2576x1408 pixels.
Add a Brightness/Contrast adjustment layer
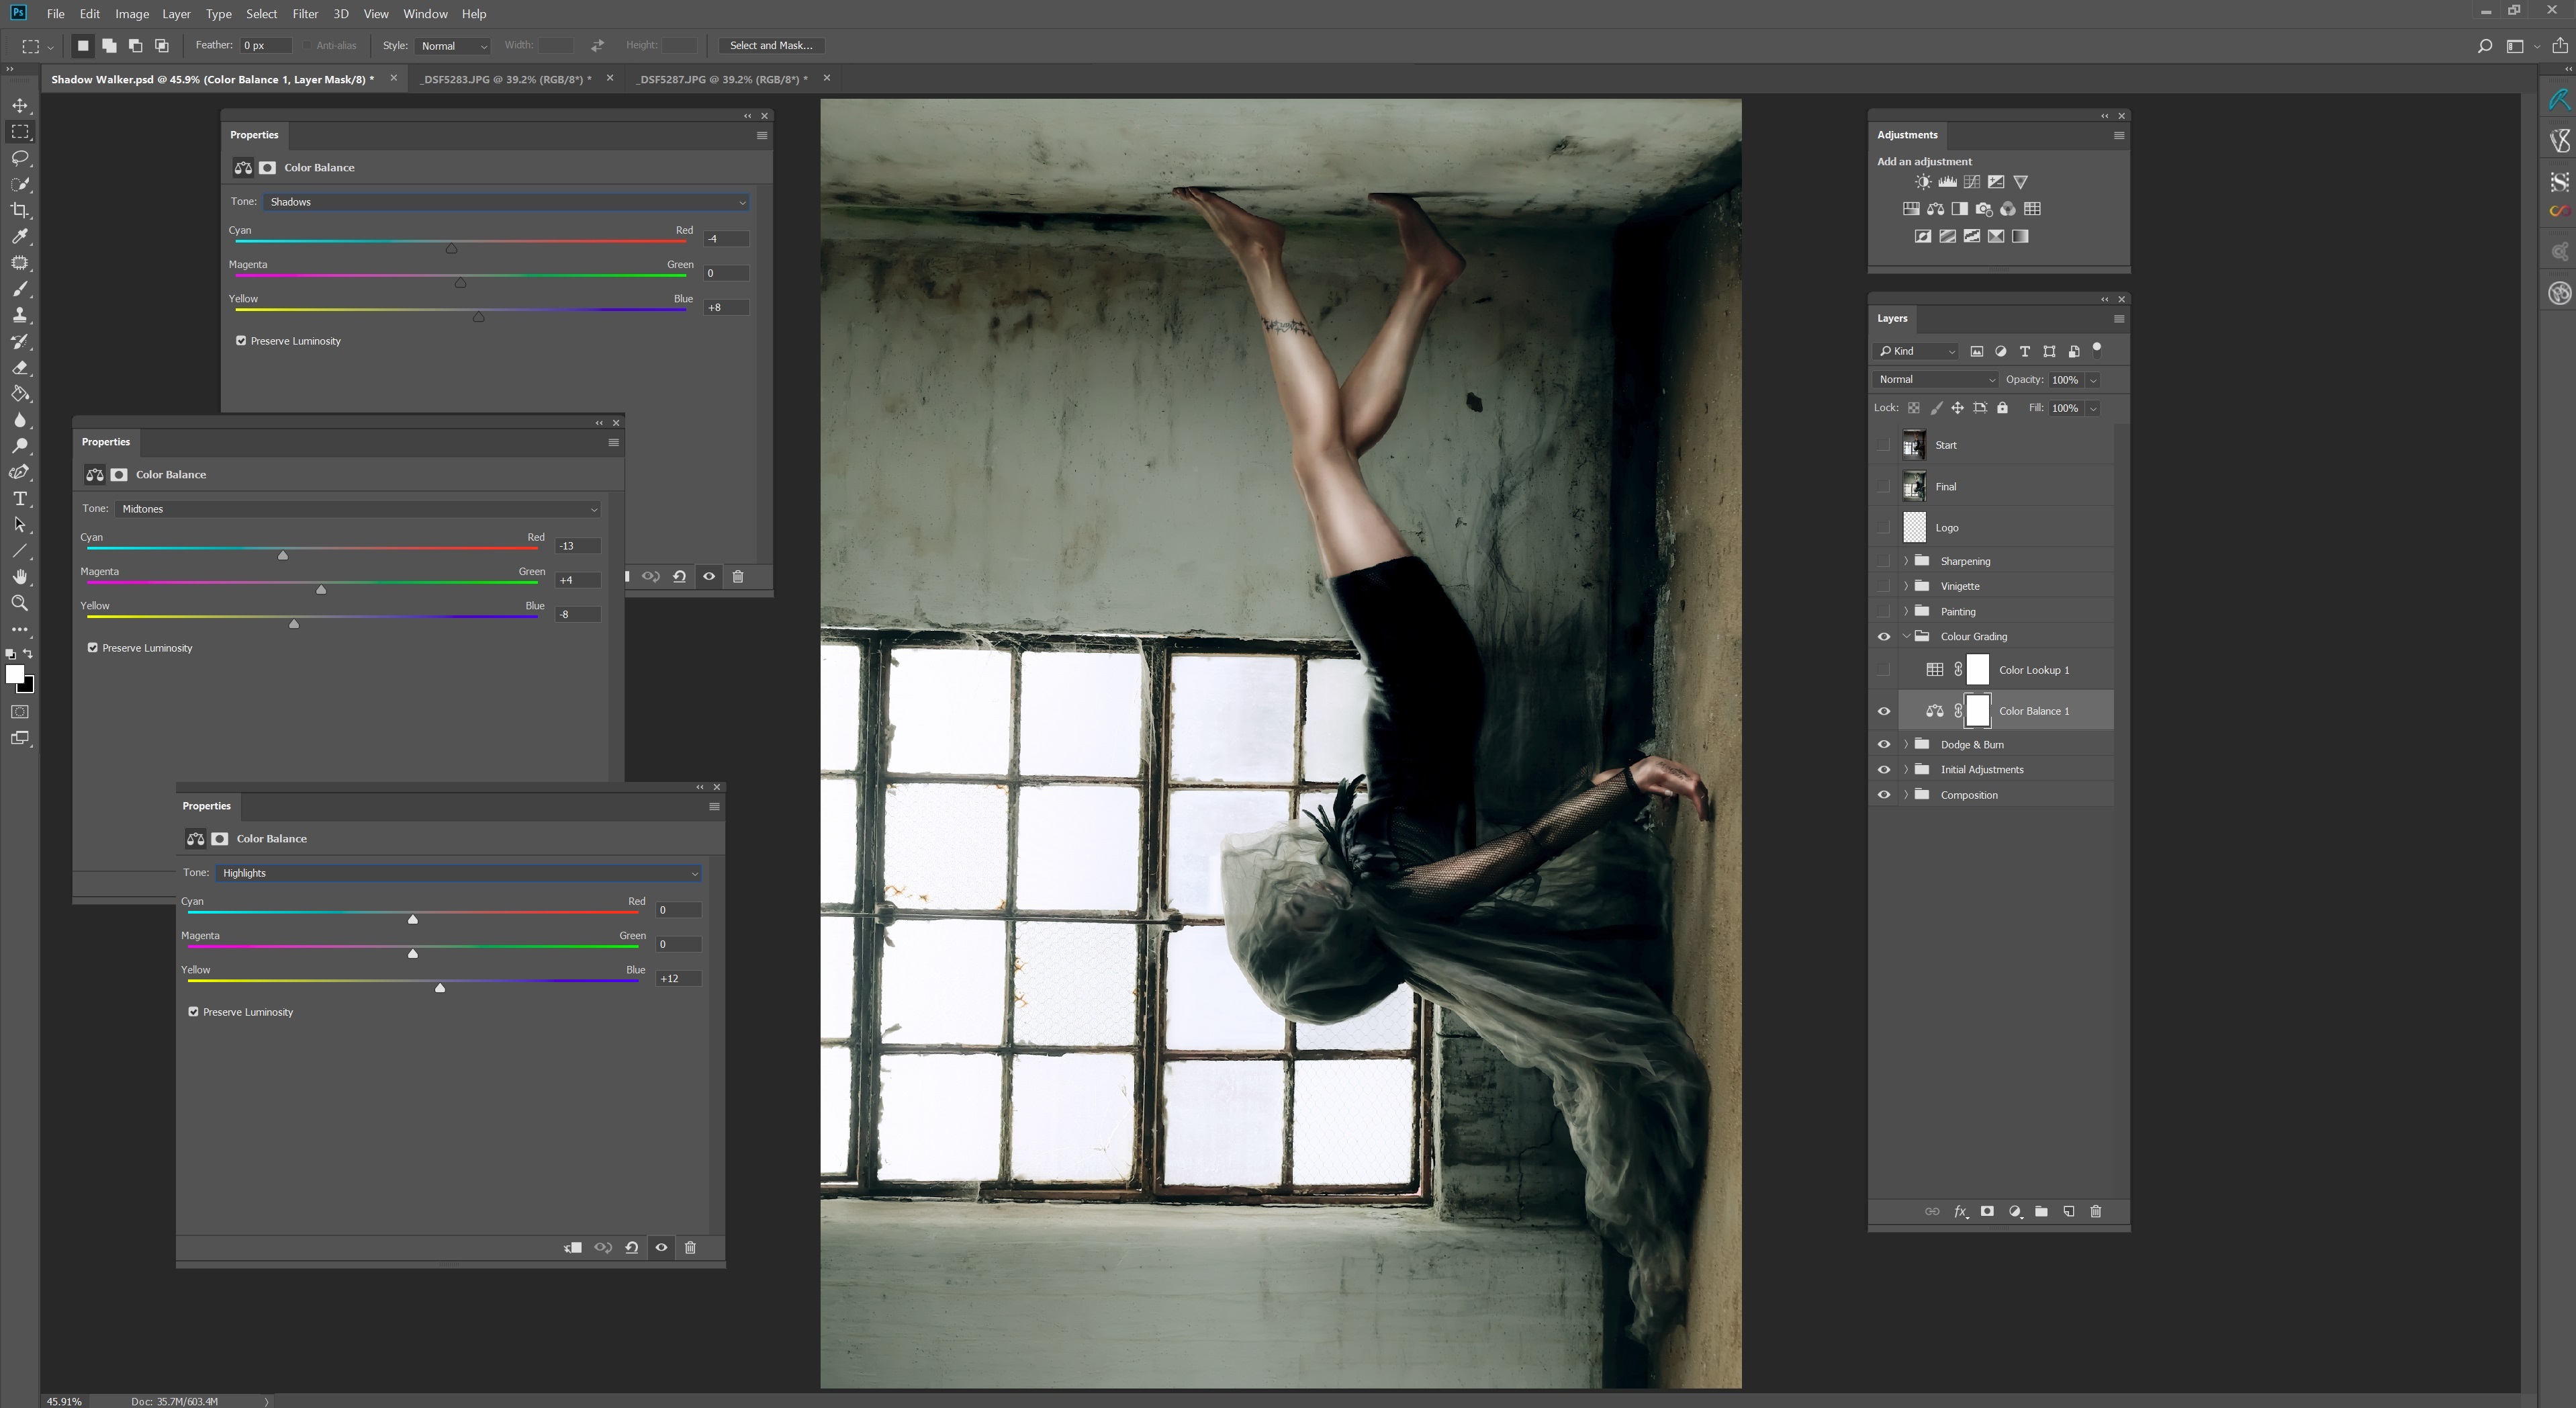tap(1922, 181)
